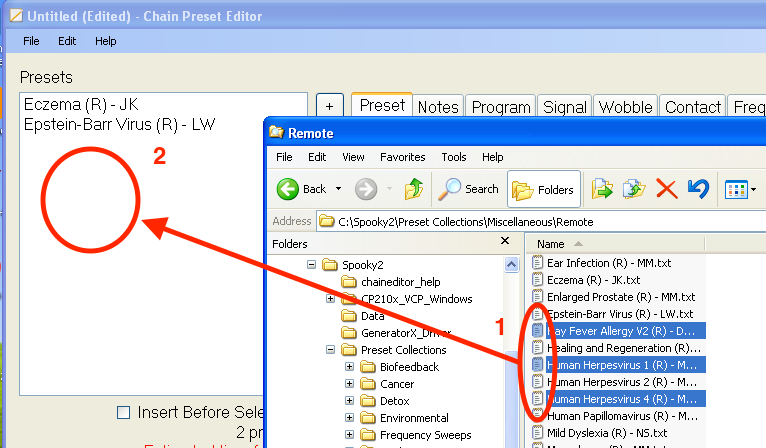Expand the Cancer folder node

(x=349, y=384)
